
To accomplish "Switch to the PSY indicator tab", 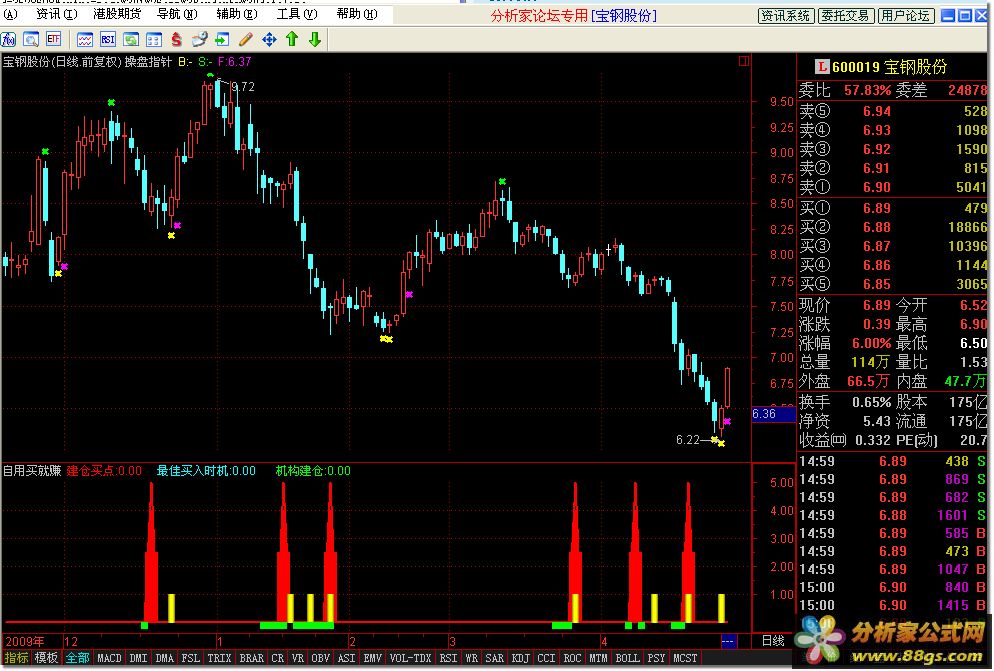I will pyautogui.click(x=657, y=658).
